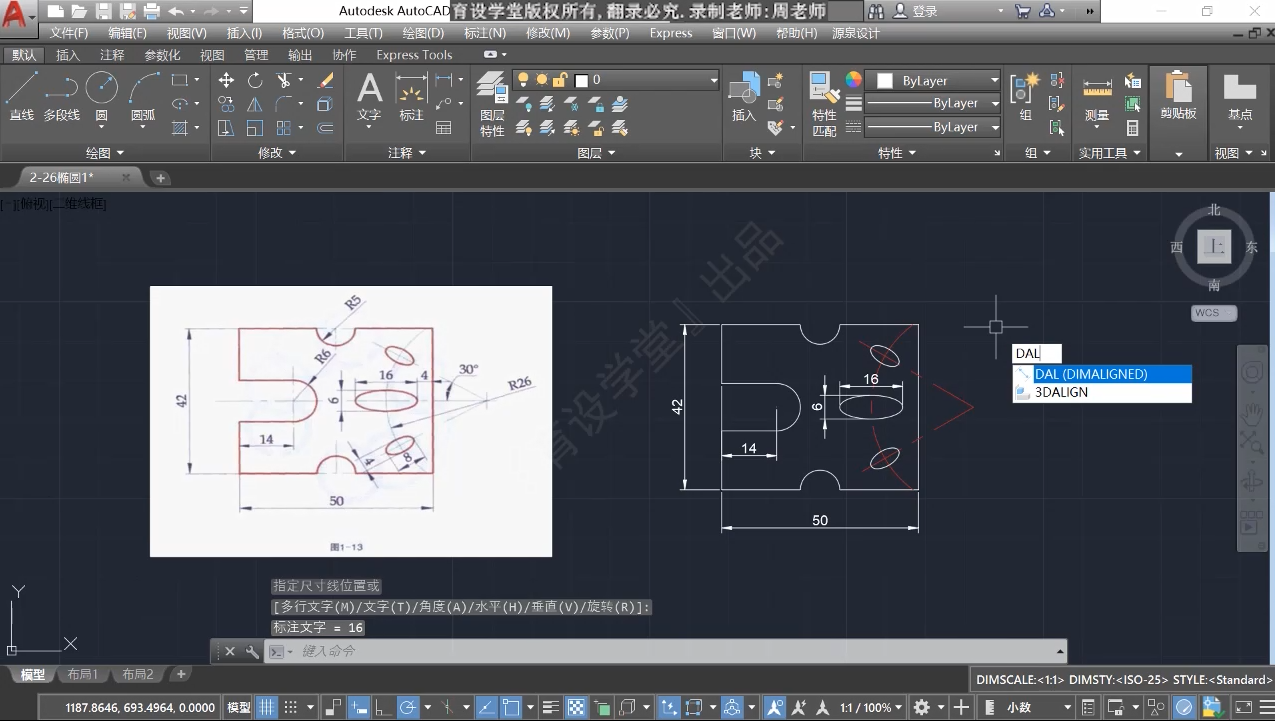This screenshot has width=1275, height=721.
Task: Add a new drawing tab
Action: point(160,178)
